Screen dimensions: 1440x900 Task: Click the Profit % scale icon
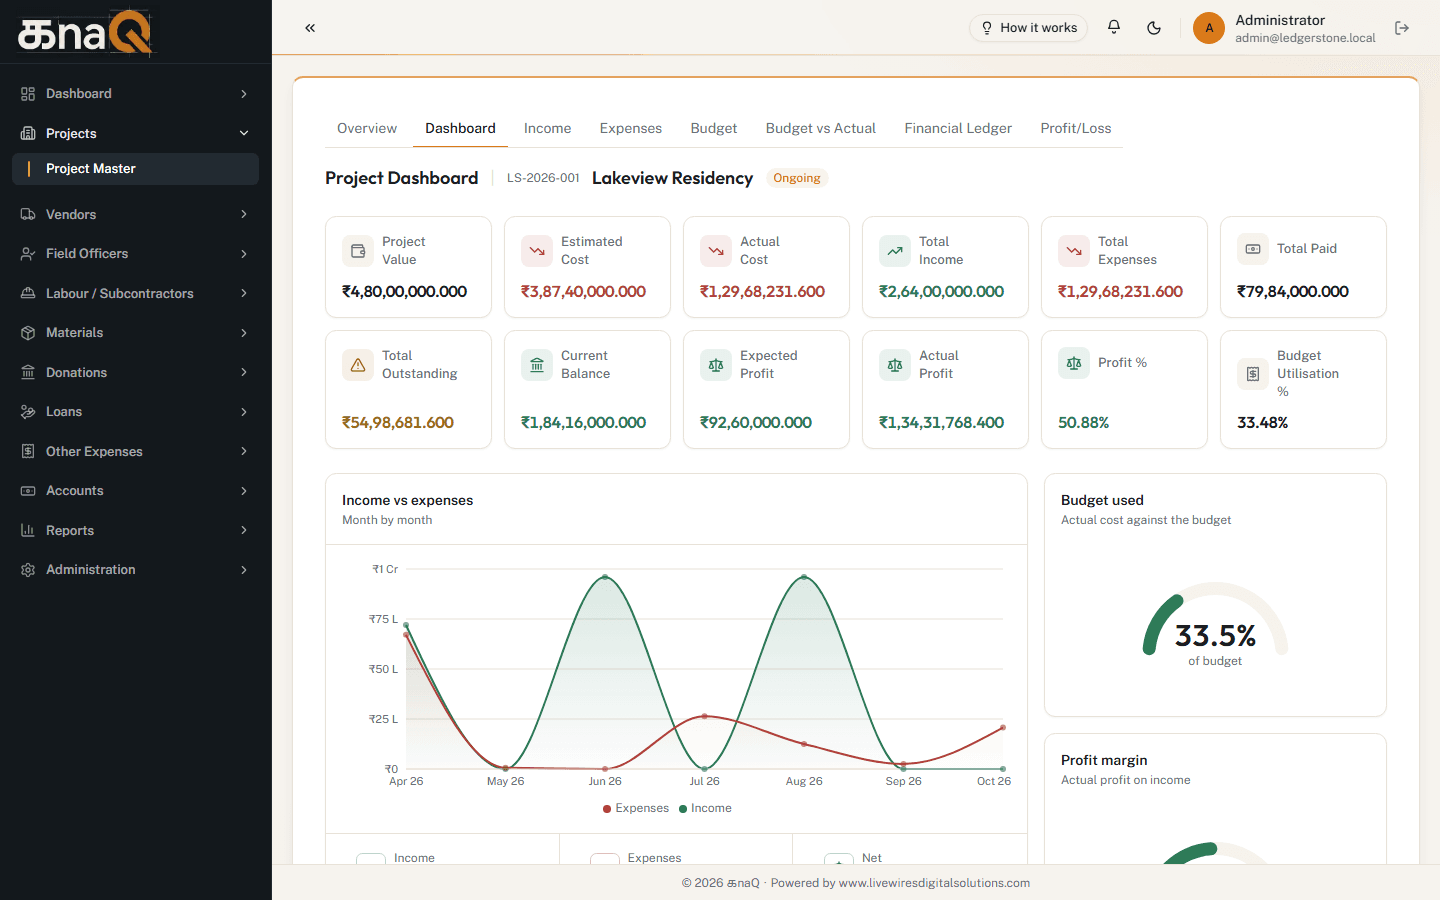1074,363
